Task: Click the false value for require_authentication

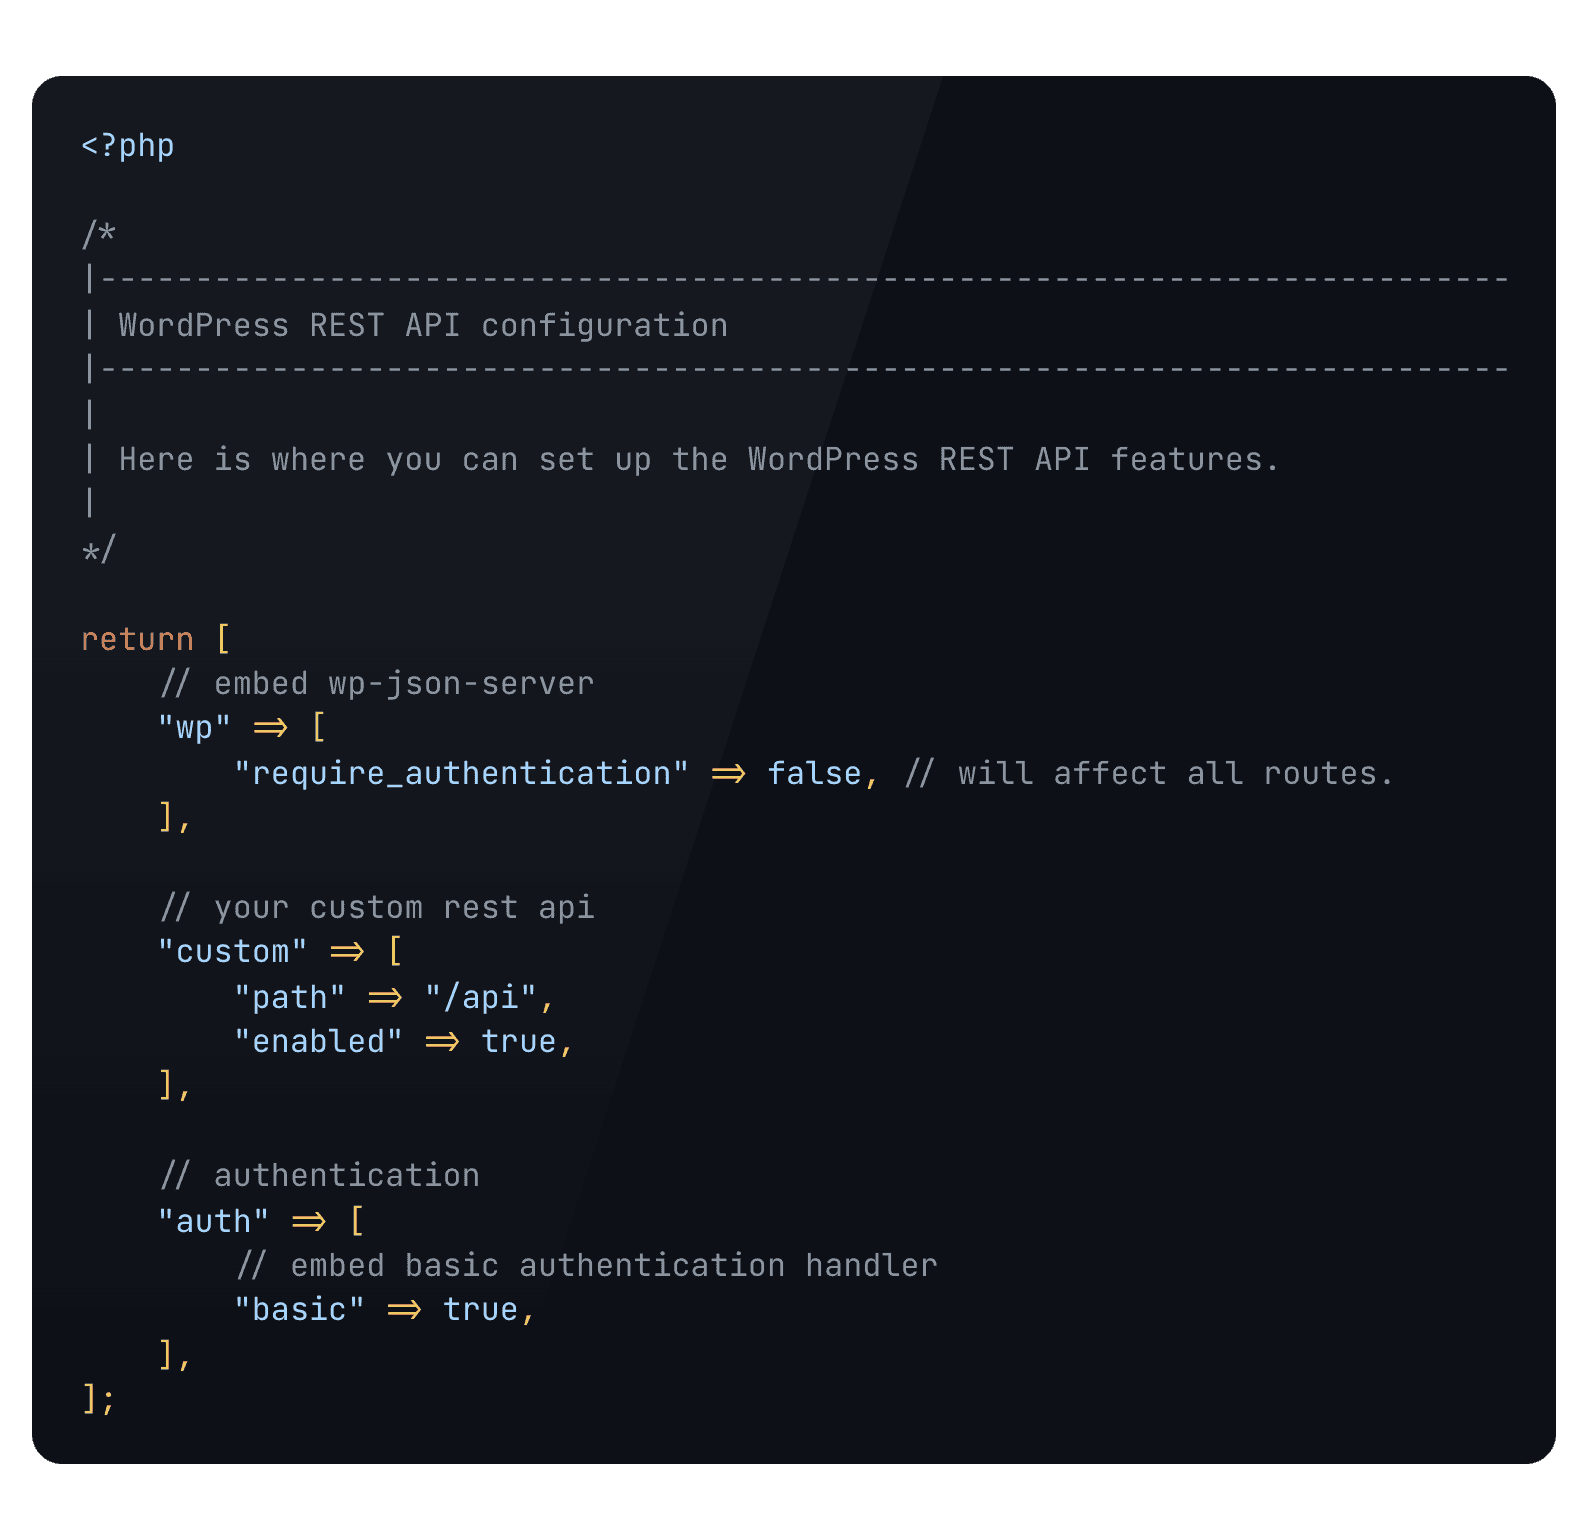Action: [x=814, y=773]
